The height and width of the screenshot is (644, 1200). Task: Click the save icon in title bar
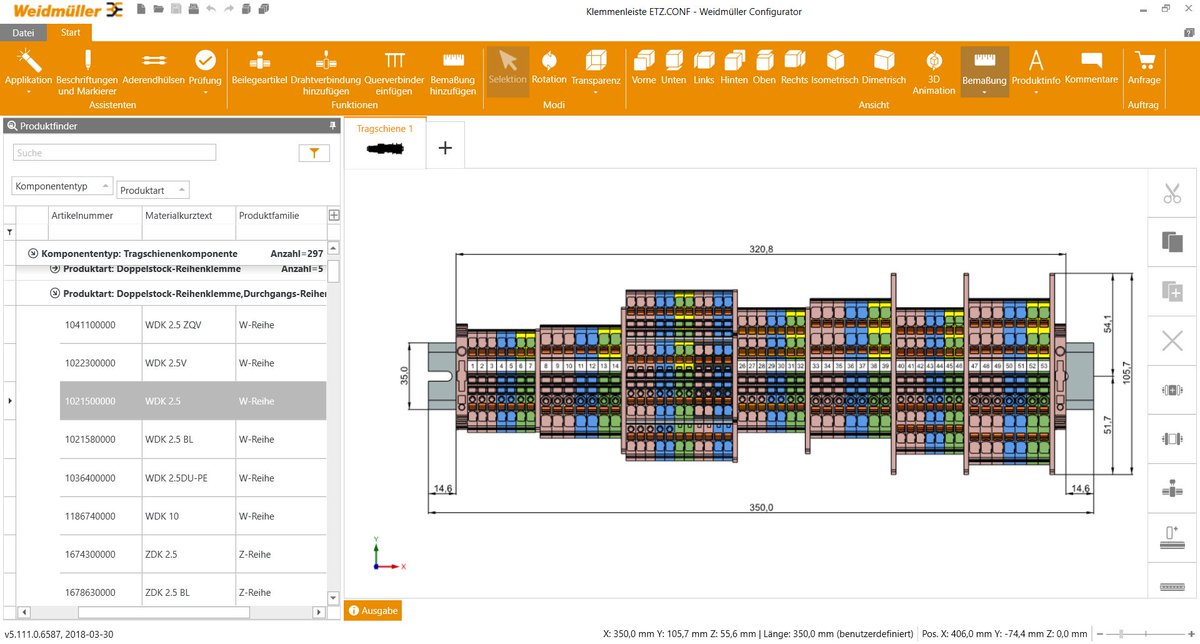click(x=176, y=9)
